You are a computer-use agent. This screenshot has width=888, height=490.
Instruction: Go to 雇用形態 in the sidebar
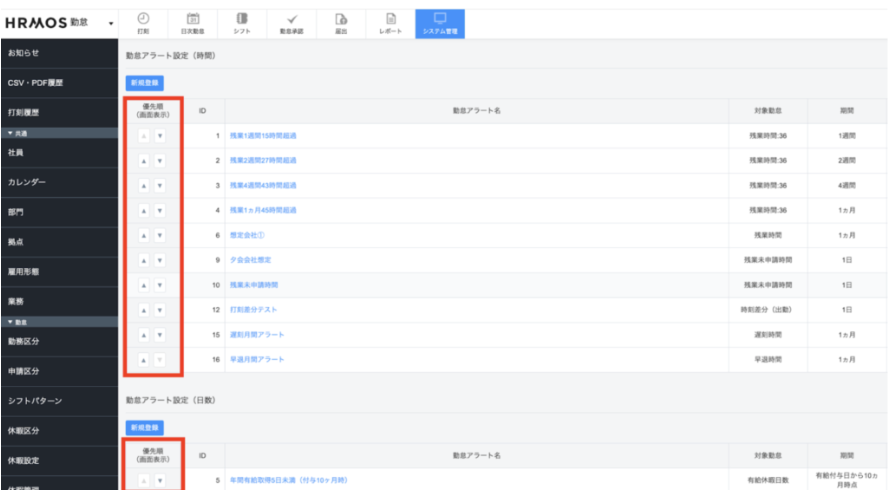click(x=59, y=272)
